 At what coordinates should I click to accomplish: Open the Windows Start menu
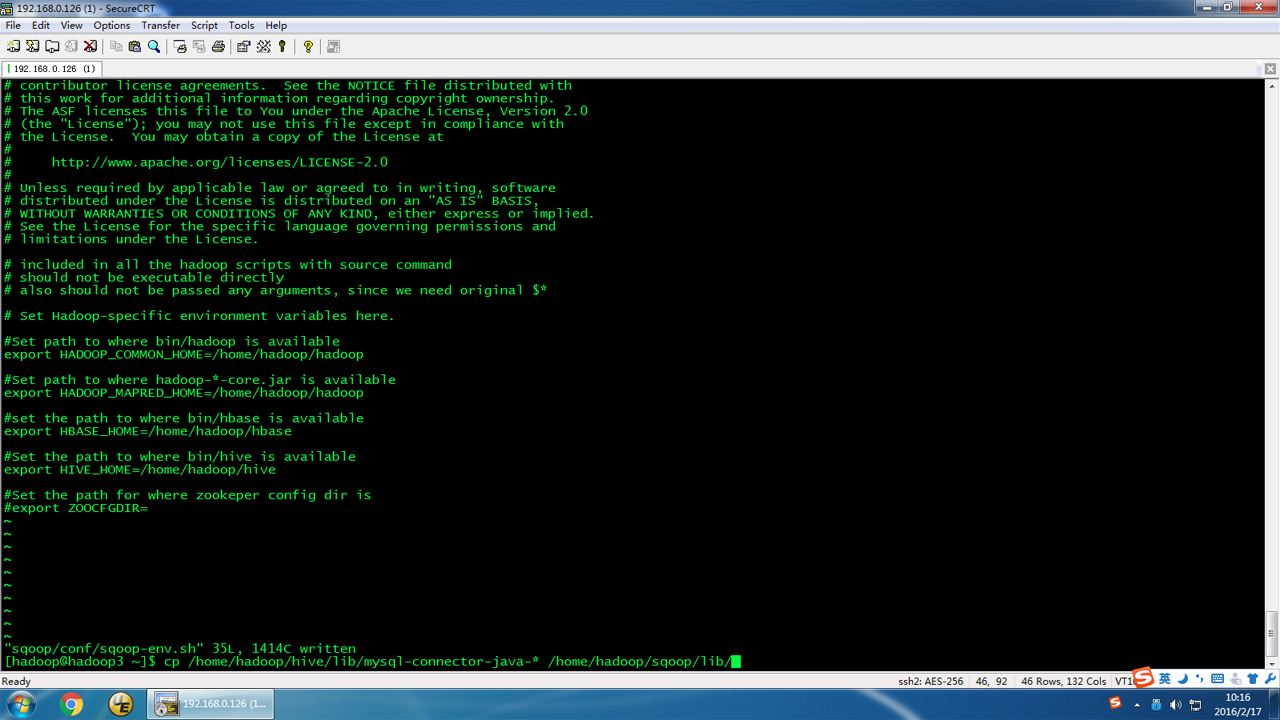[x=20, y=704]
